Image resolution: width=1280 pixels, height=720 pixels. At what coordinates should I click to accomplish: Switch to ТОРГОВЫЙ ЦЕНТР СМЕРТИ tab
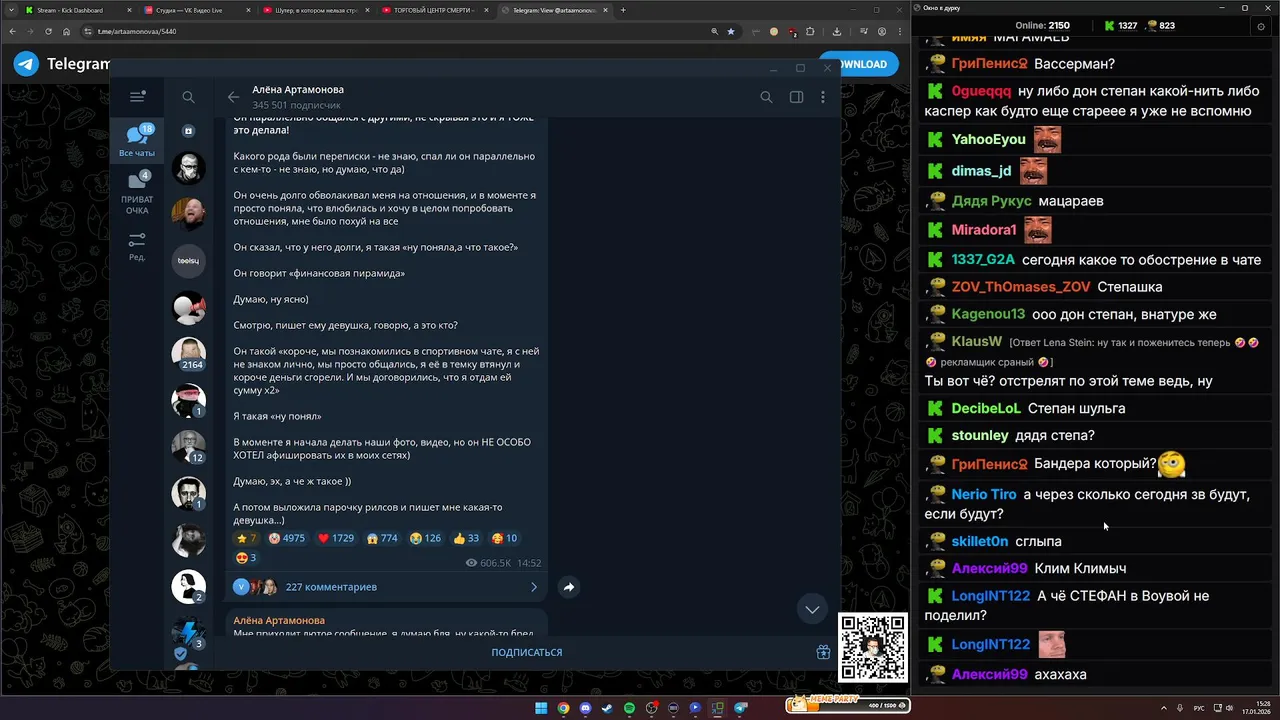(x=435, y=10)
